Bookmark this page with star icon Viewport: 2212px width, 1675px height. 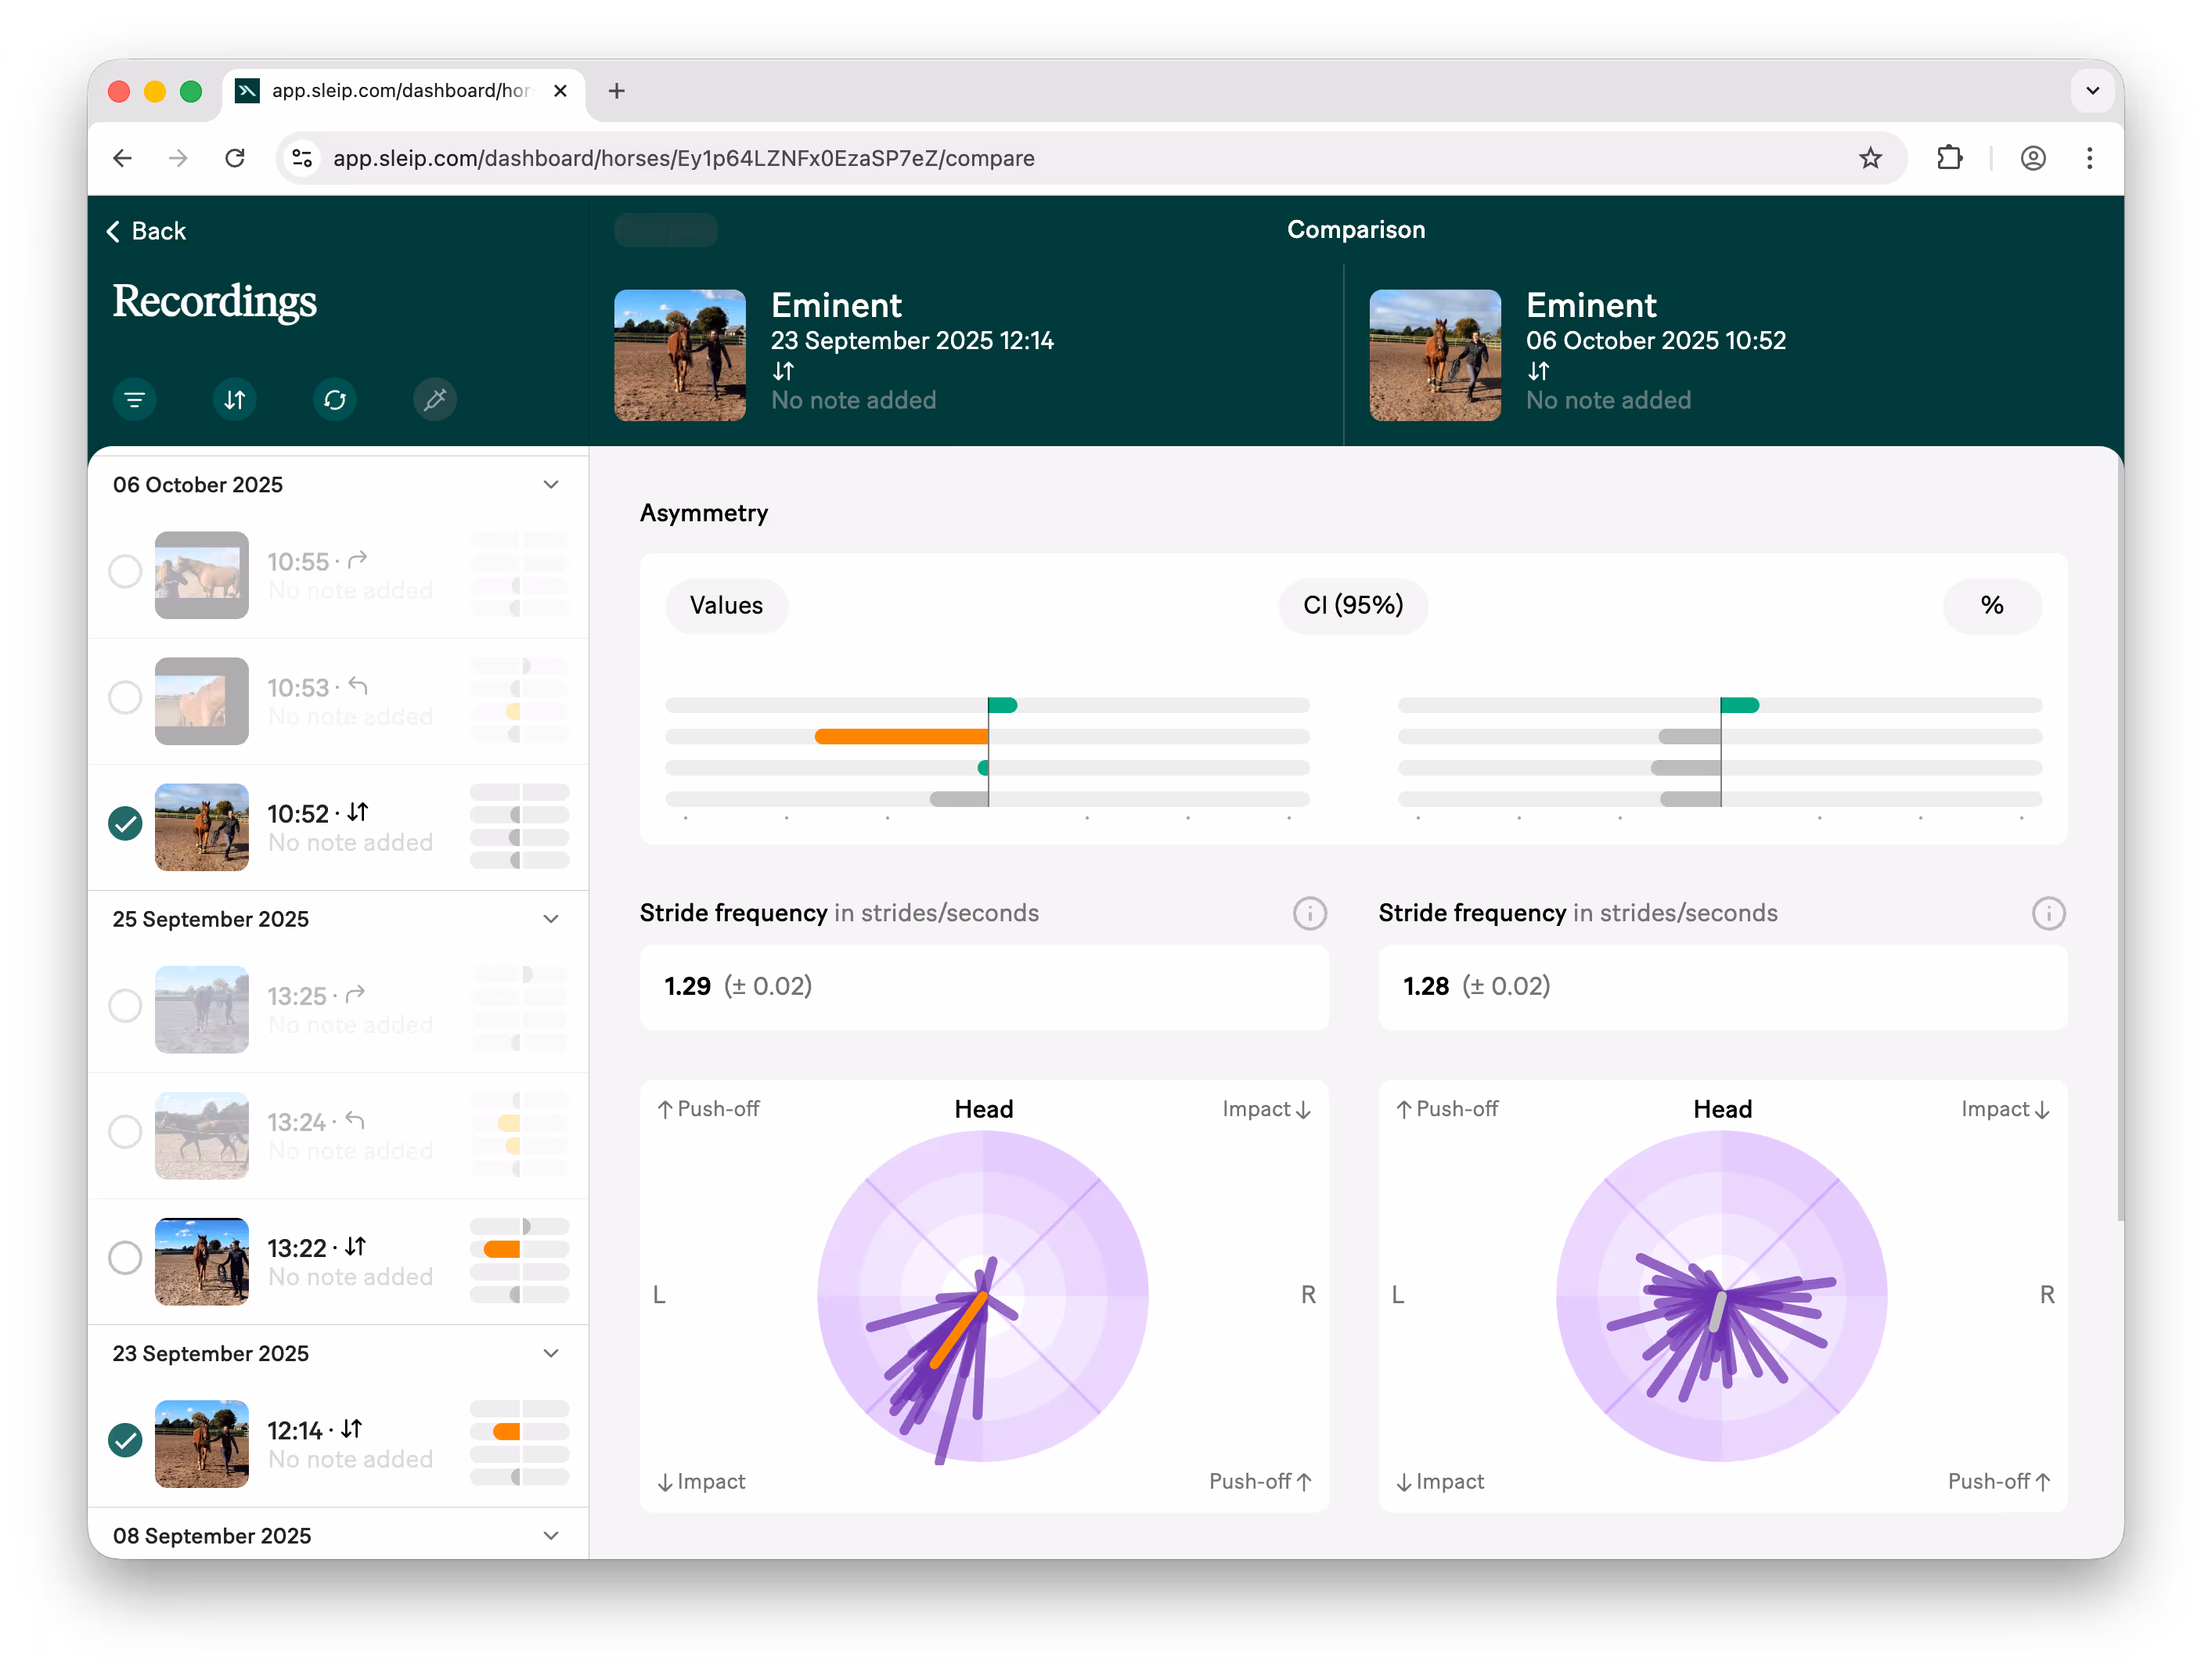(x=1870, y=158)
